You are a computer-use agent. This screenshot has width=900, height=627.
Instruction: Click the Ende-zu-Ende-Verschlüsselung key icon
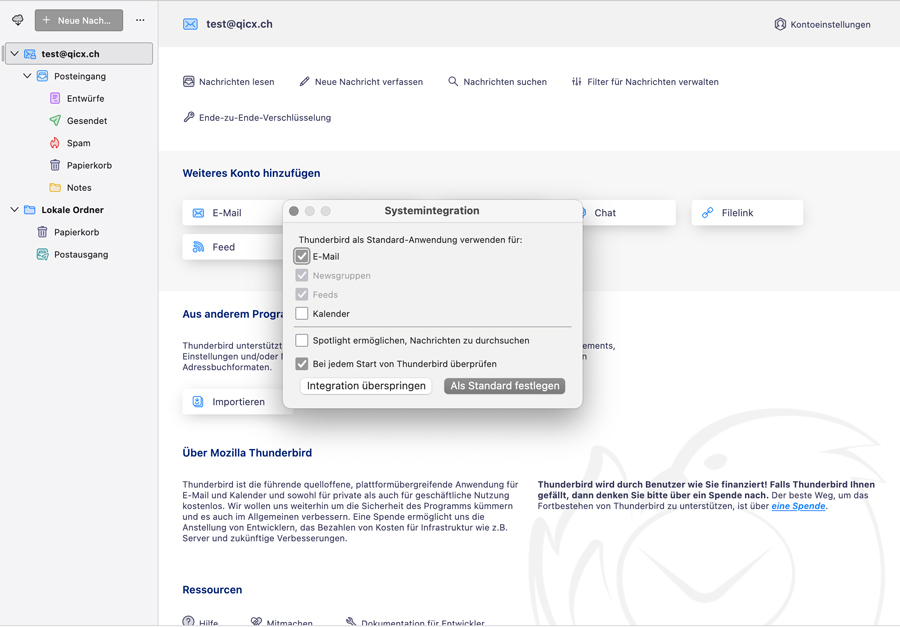pos(189,117)
